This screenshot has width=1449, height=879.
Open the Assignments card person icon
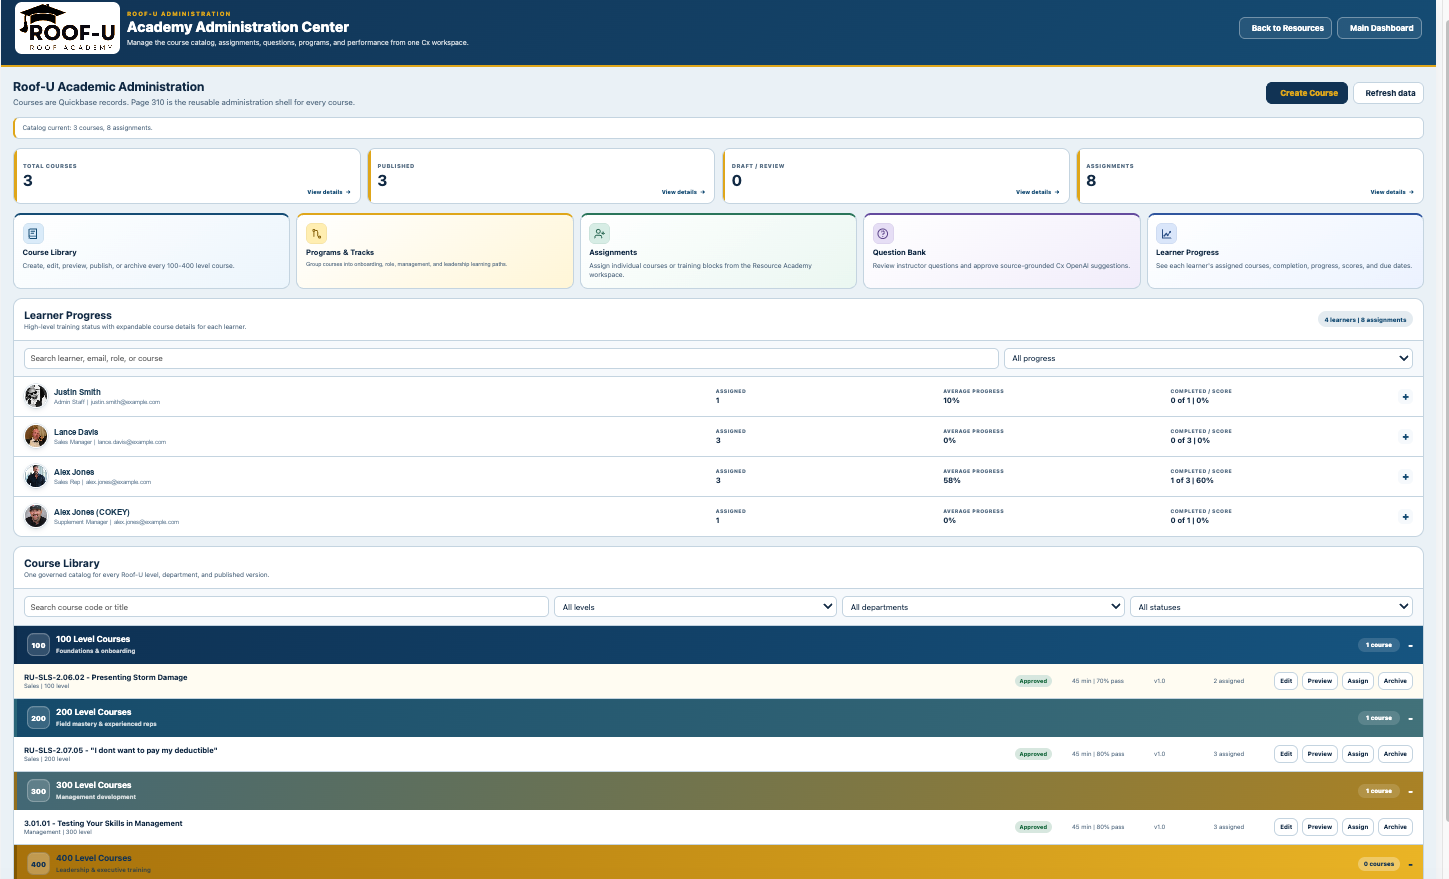coord(599,233)
